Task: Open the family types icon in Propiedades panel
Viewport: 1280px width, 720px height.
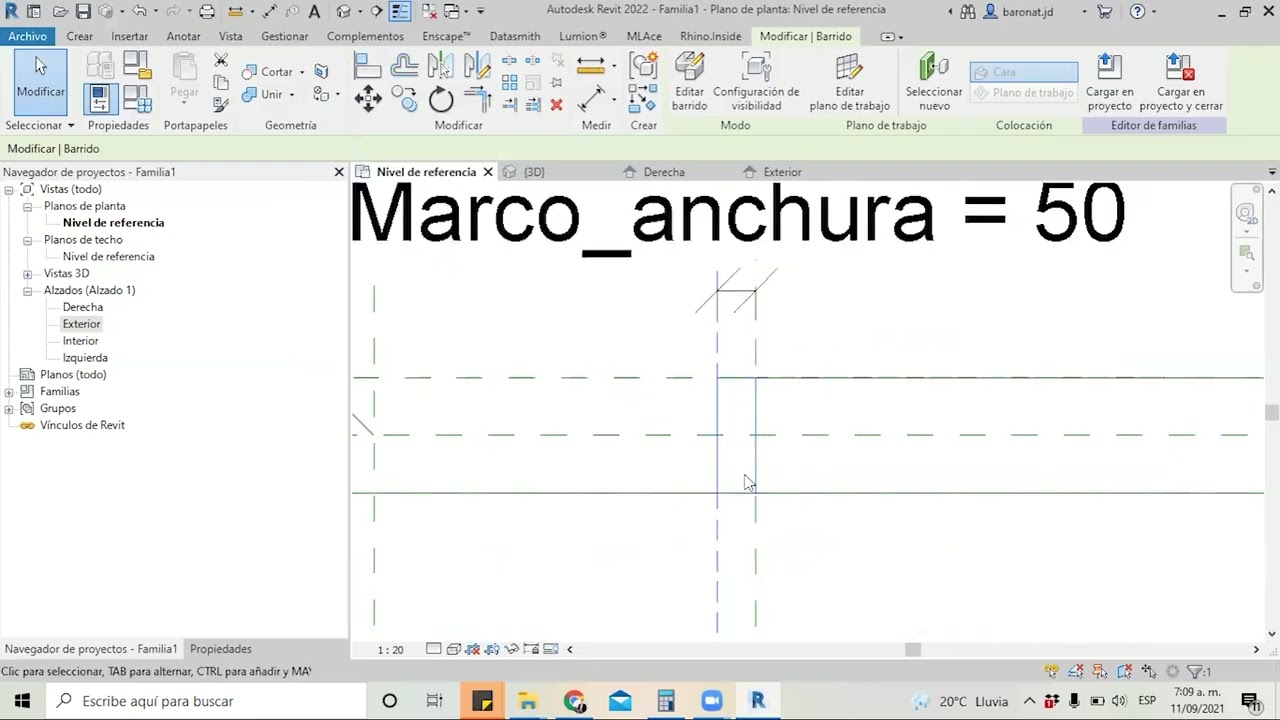Action: tap(137, 99)
